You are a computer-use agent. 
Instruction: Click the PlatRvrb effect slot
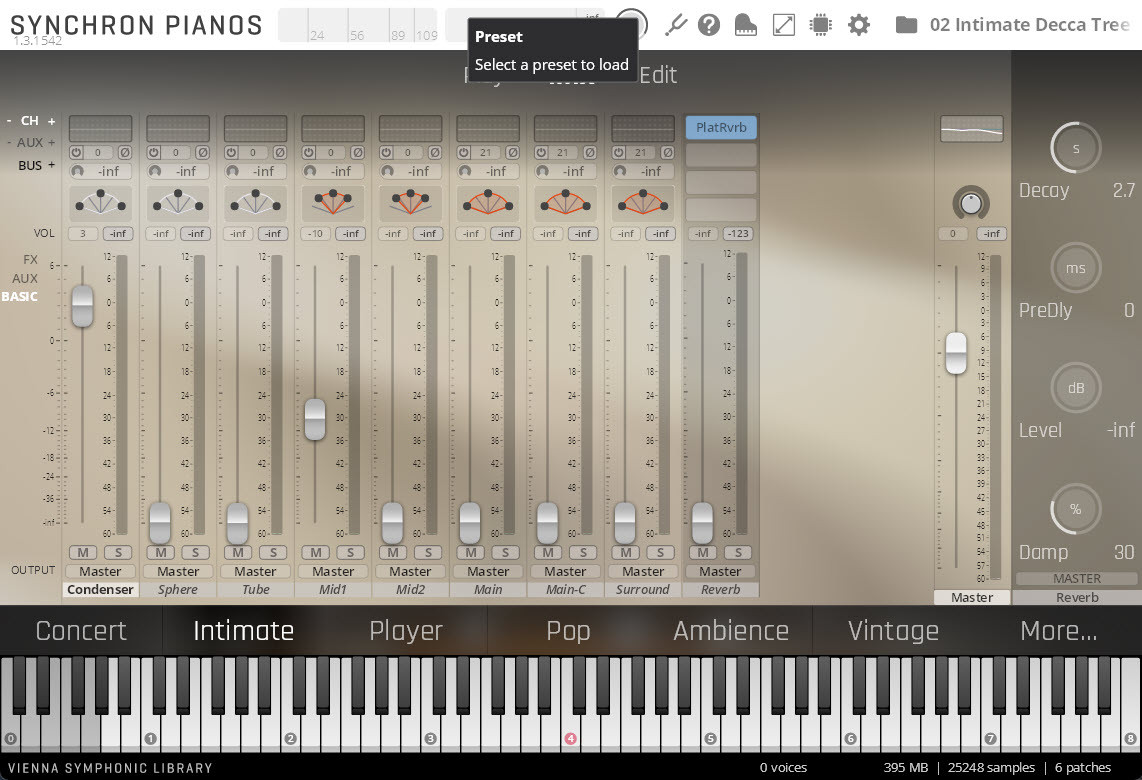[721, 127]
